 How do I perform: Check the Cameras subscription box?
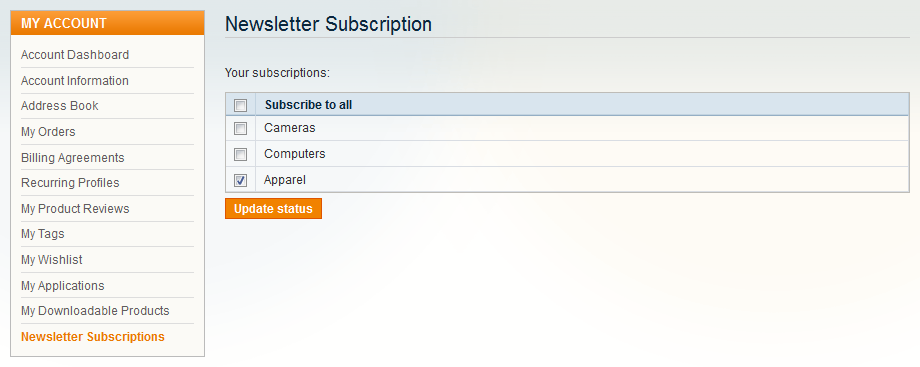tap(241, 128)
